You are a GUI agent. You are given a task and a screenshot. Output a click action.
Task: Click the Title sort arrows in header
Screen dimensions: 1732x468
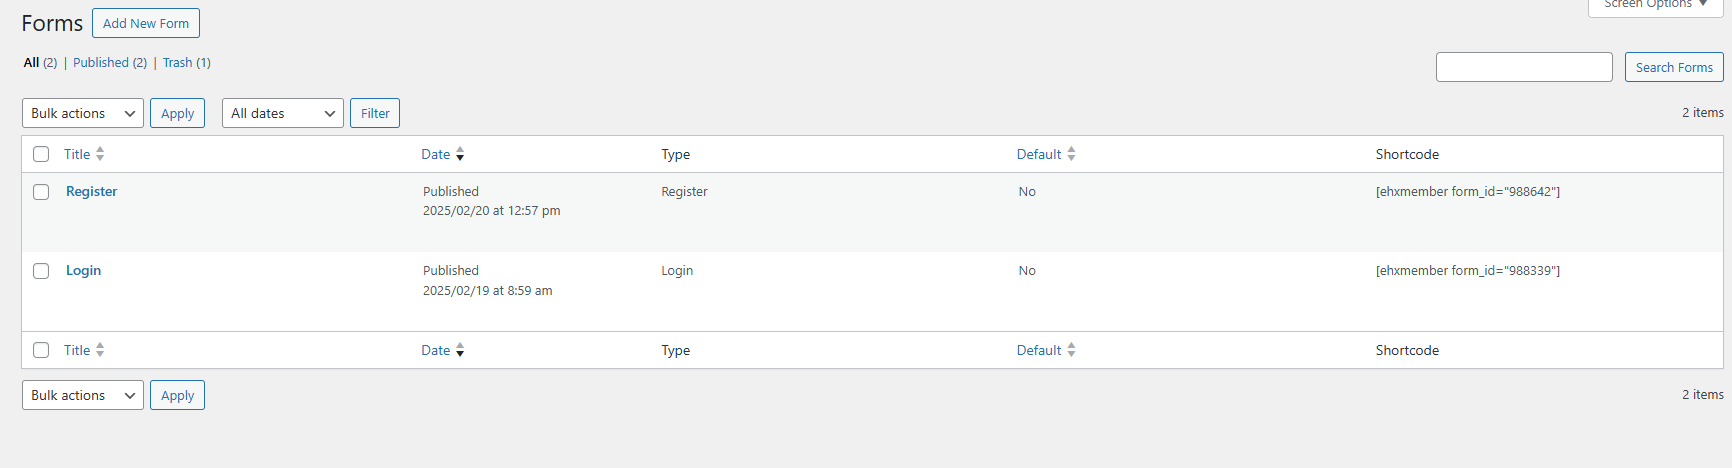(100, 154)
